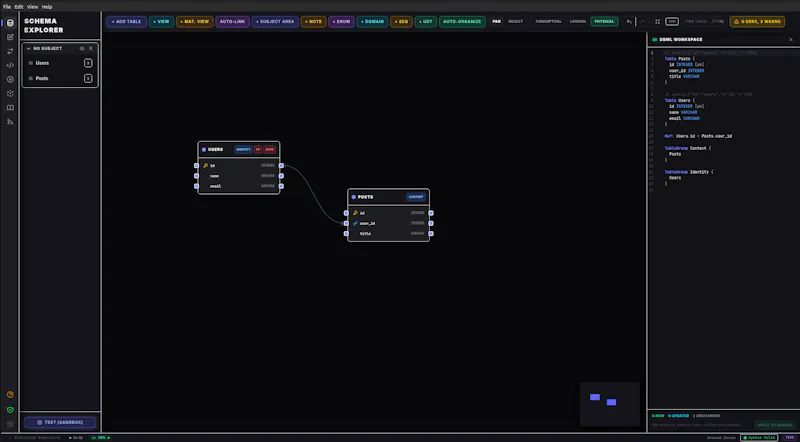Click the foreign key link icon on user_id
The width and height of the screenshot is (800, 442).
tap(355, 223)
